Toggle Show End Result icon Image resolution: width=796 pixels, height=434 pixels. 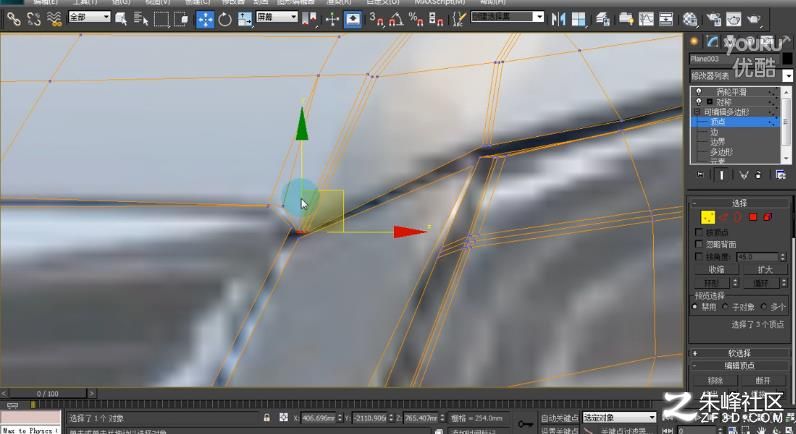pyautogui.click(x=721, y=175)
